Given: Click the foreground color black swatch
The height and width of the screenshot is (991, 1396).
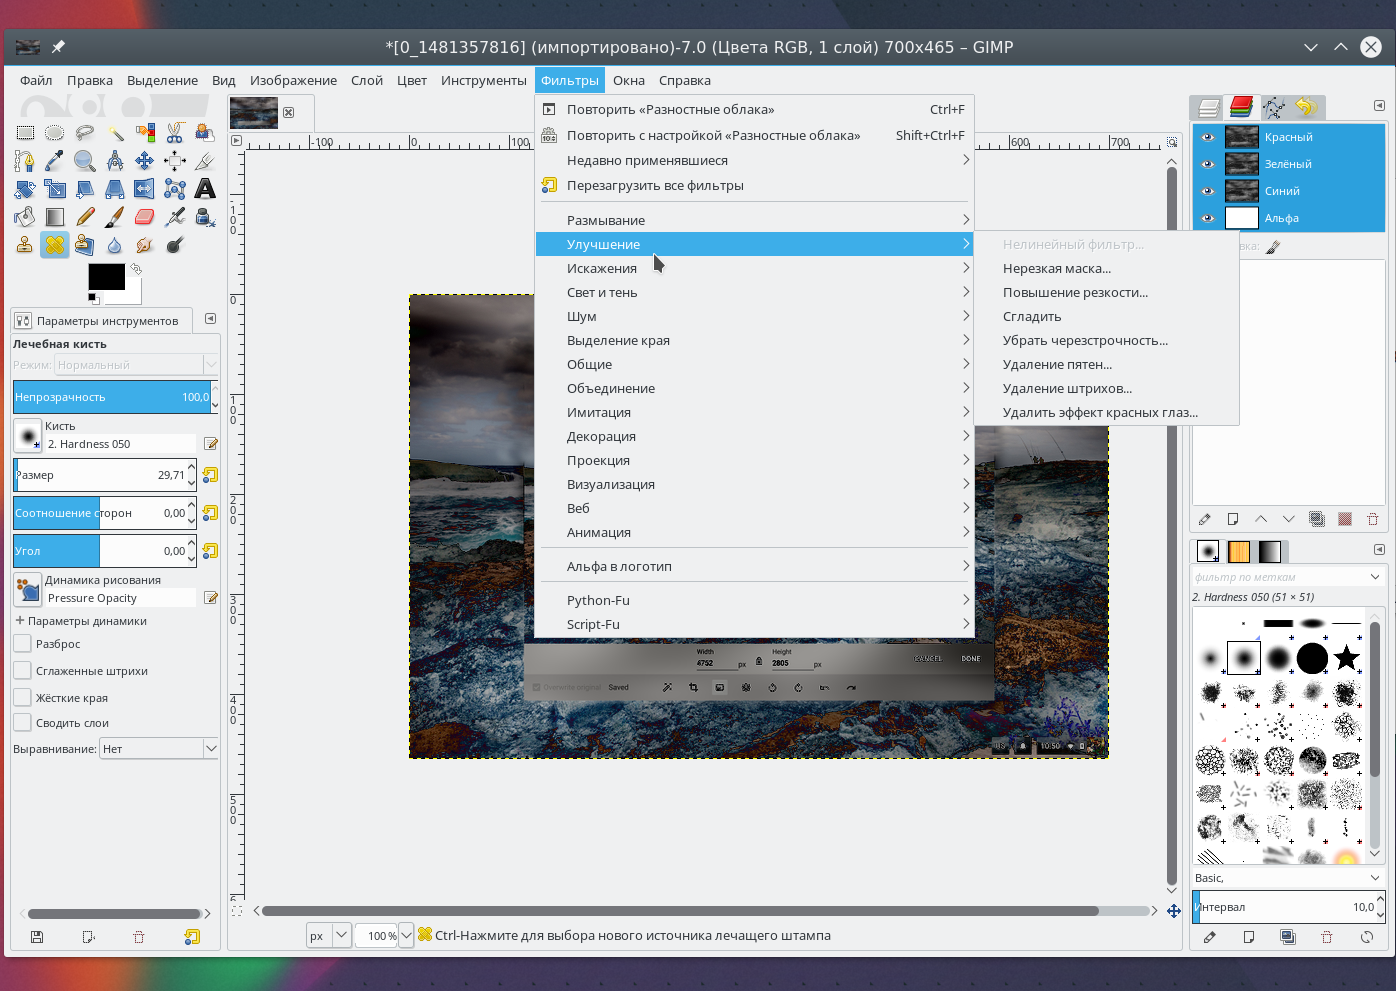Looking at the screenshot, I should tap(106, 276).
